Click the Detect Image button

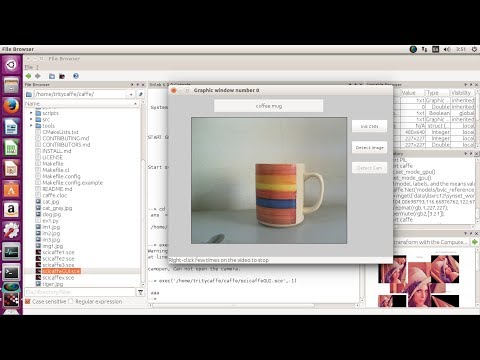tap(369, 147)
